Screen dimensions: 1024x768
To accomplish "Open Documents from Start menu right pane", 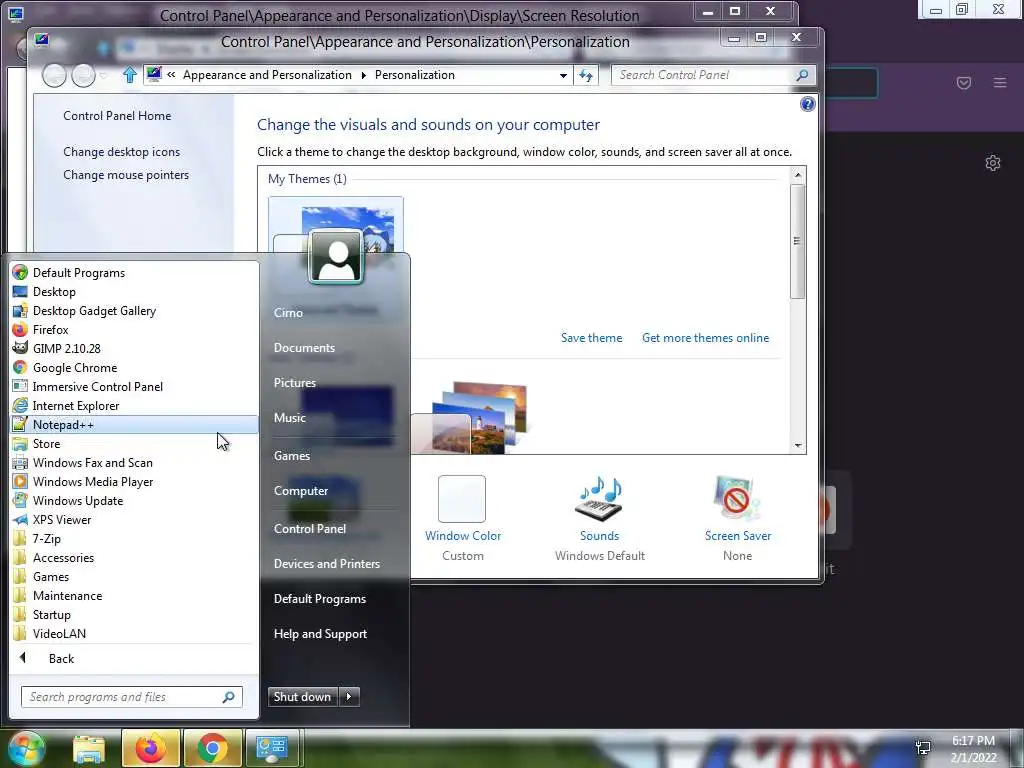I will point(304,347).
